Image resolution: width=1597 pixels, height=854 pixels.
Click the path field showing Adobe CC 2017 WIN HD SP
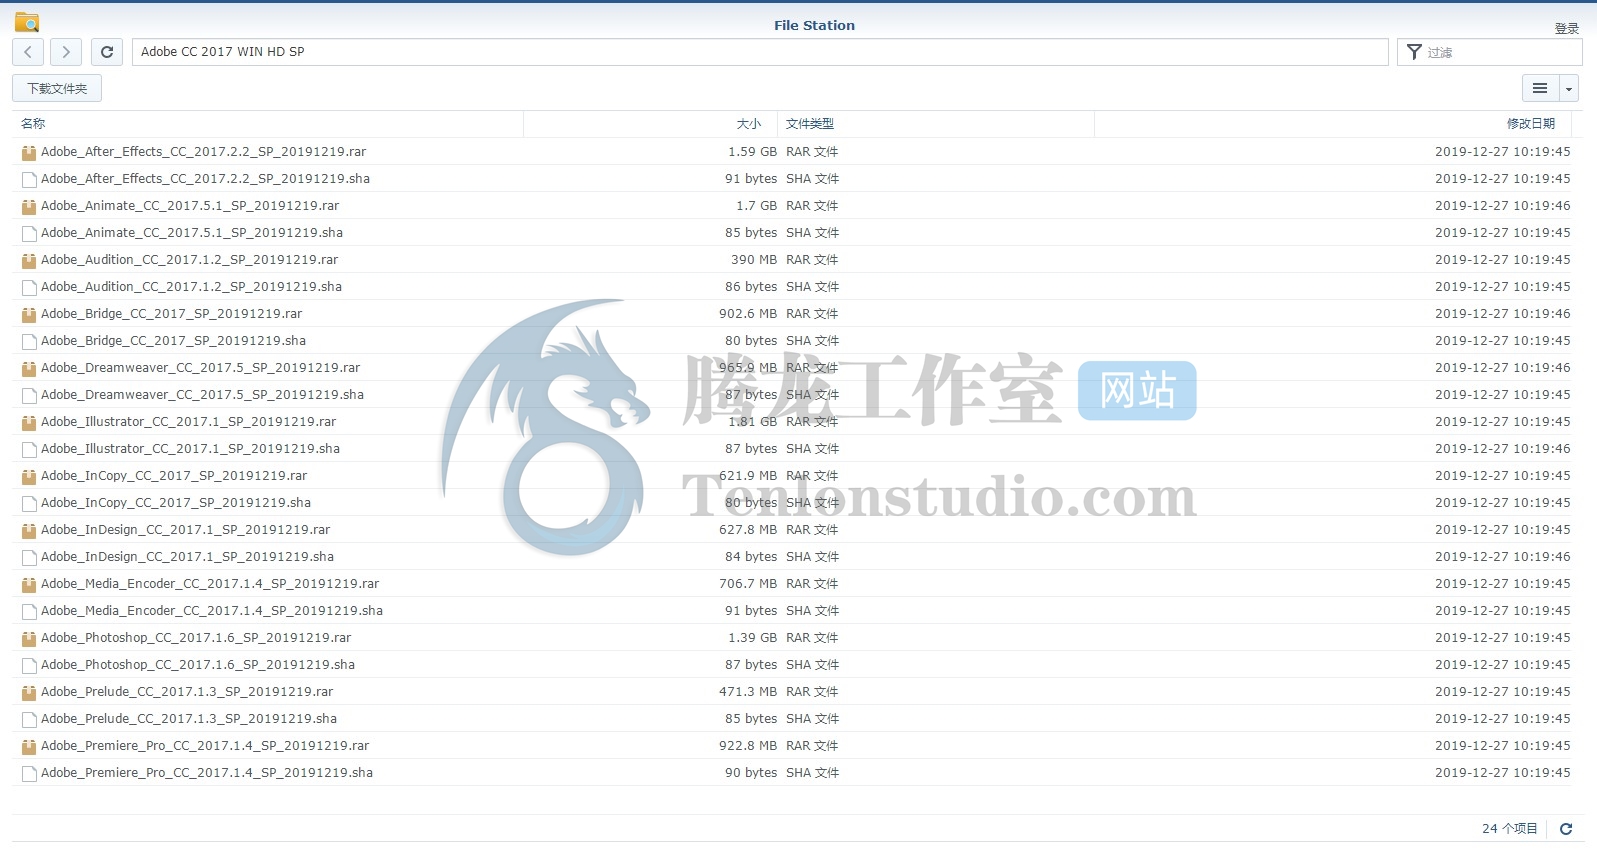(760, 52)
